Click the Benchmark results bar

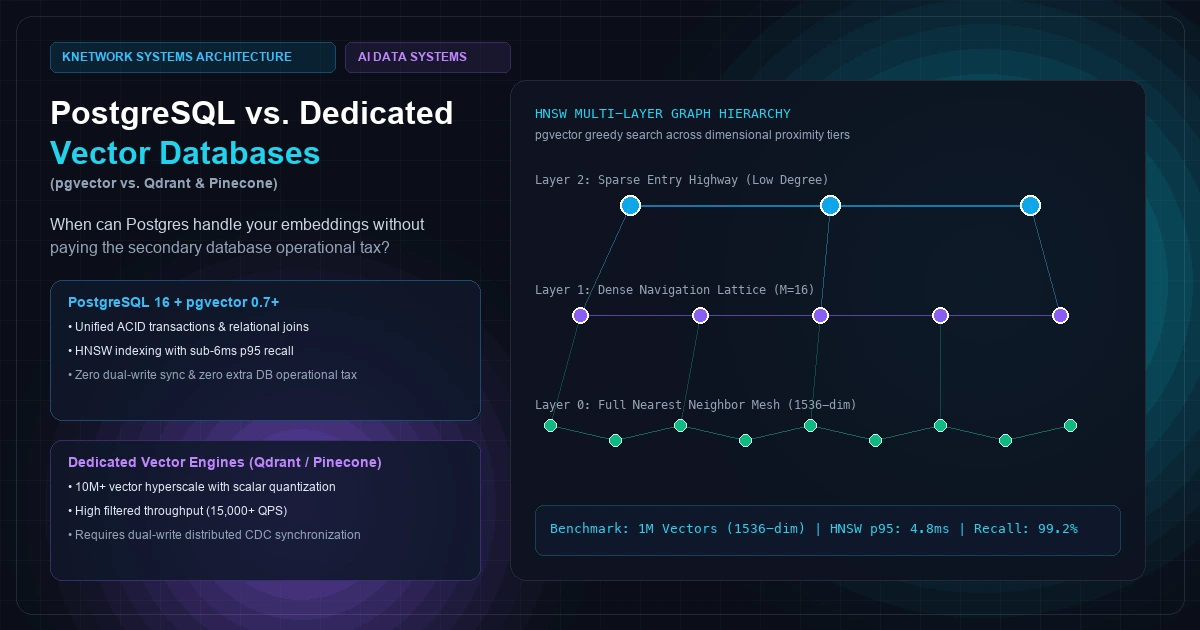(828, 530)
